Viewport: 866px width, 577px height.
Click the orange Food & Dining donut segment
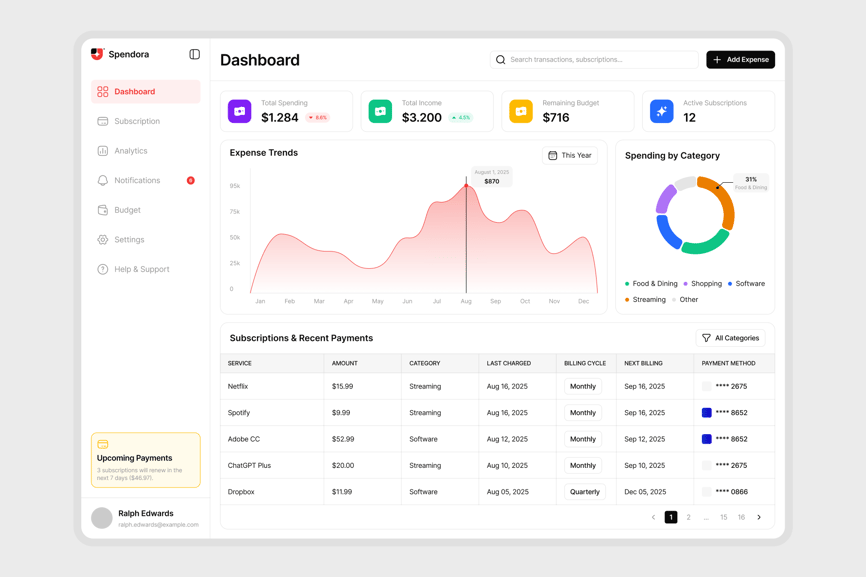pos(726,205)
